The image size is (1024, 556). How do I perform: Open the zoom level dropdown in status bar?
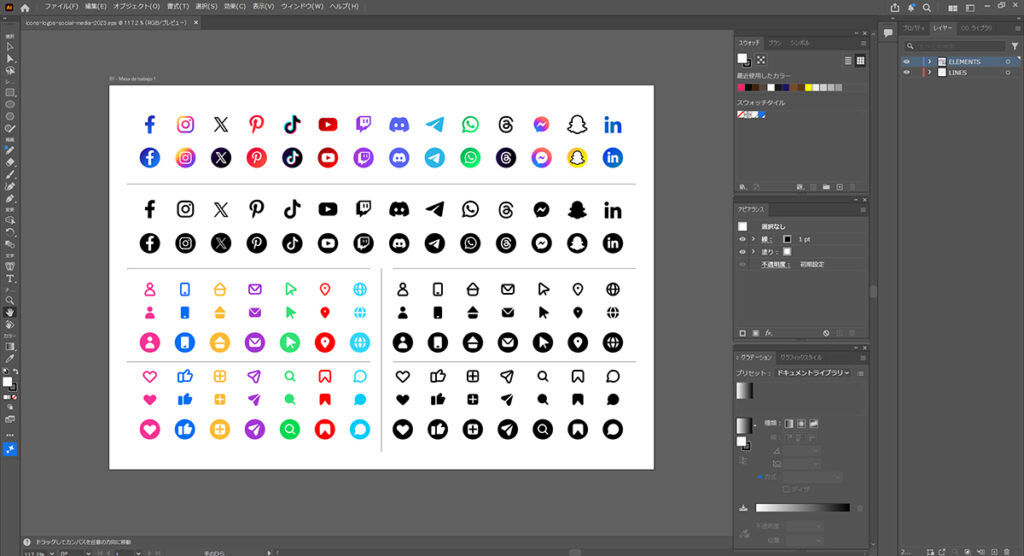pyautogui.click(x=52, y=553)
